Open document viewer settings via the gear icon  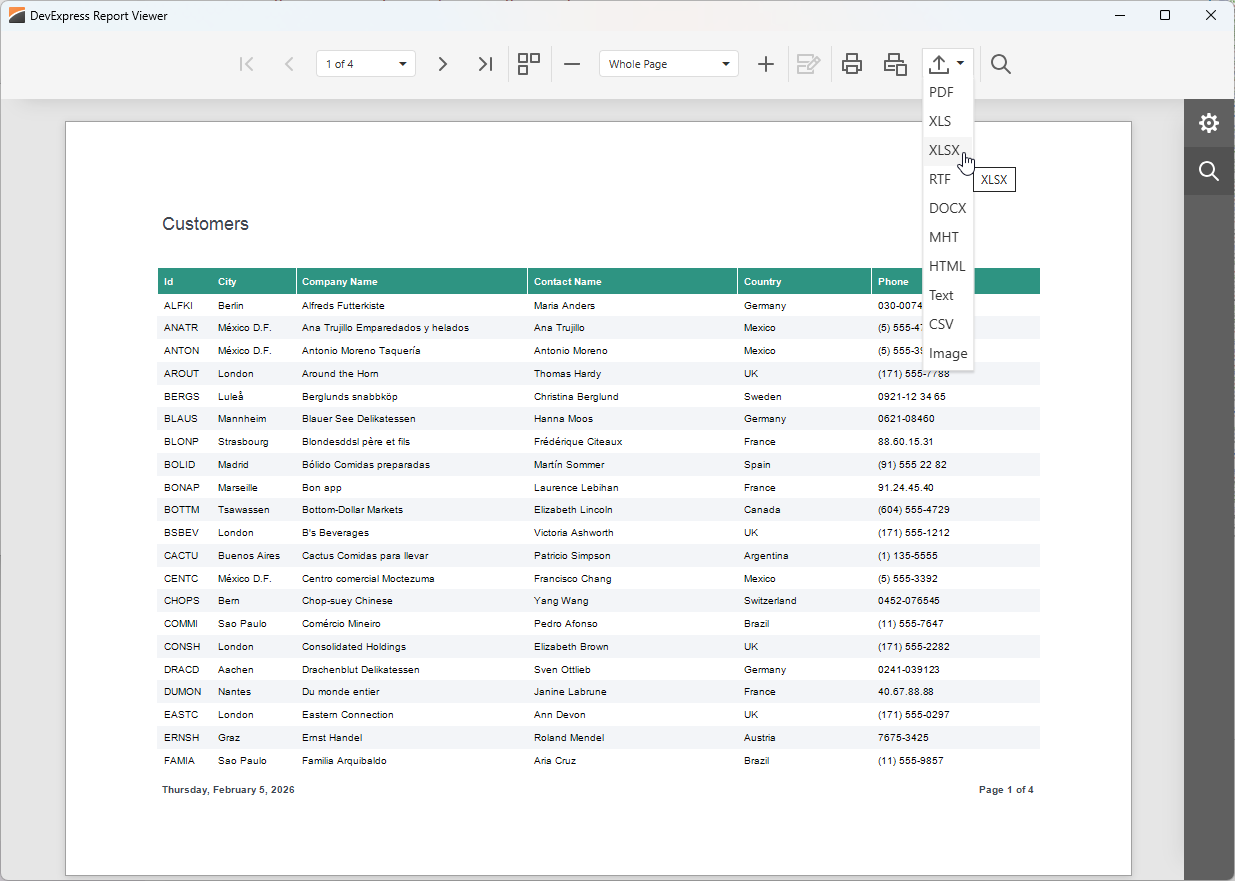point(1209,122)
